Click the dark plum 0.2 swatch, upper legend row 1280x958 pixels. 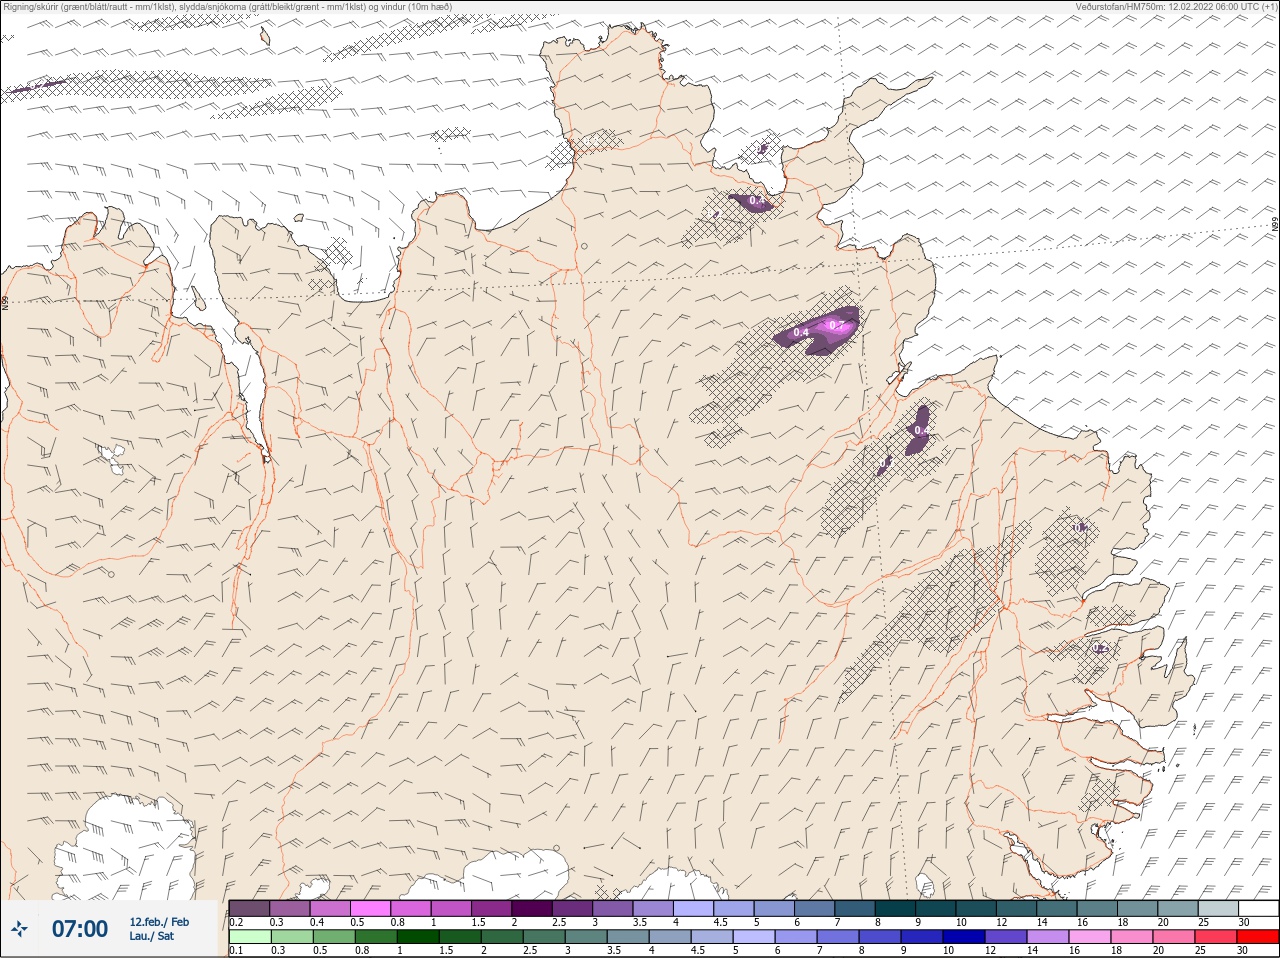pos(249,908)
